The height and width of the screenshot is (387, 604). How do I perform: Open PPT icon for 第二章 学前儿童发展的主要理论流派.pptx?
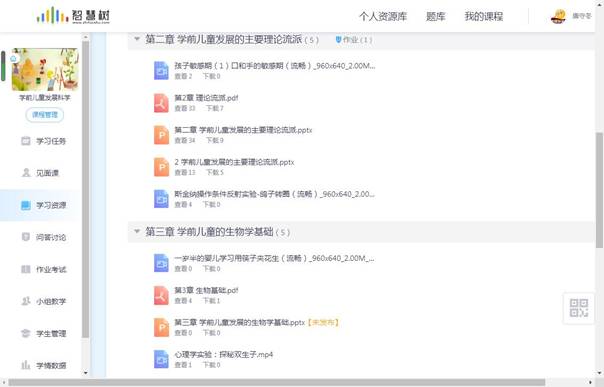click(161, 135)
